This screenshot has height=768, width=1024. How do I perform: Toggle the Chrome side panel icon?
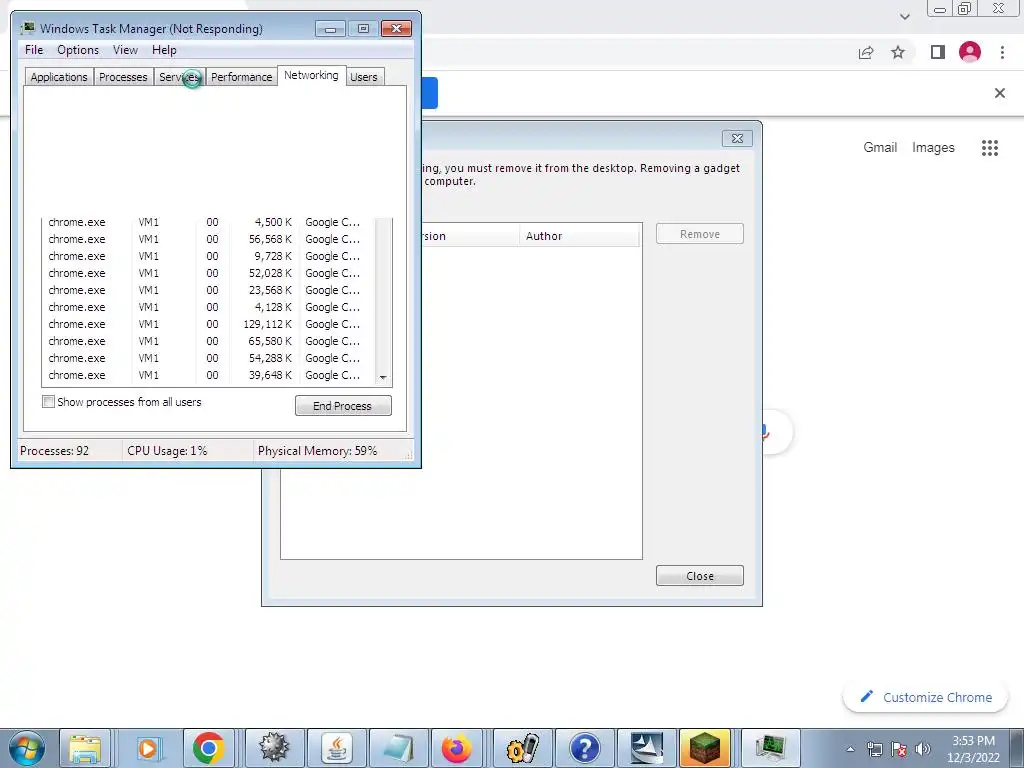pyautogui.click(x=938, y=52)
